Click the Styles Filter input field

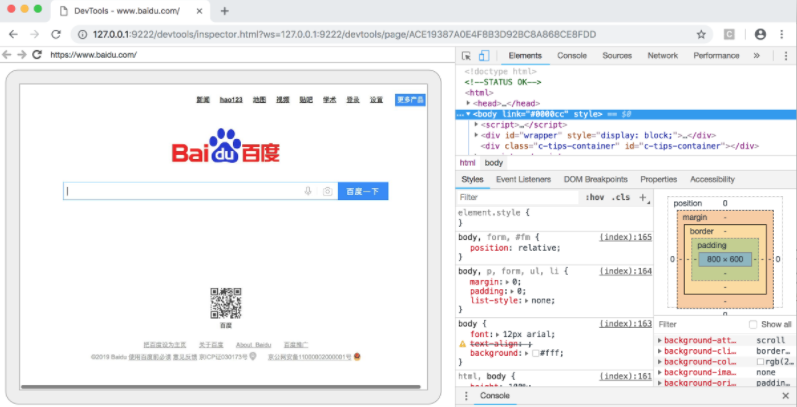pyautogui.click(x=517, y=197)
